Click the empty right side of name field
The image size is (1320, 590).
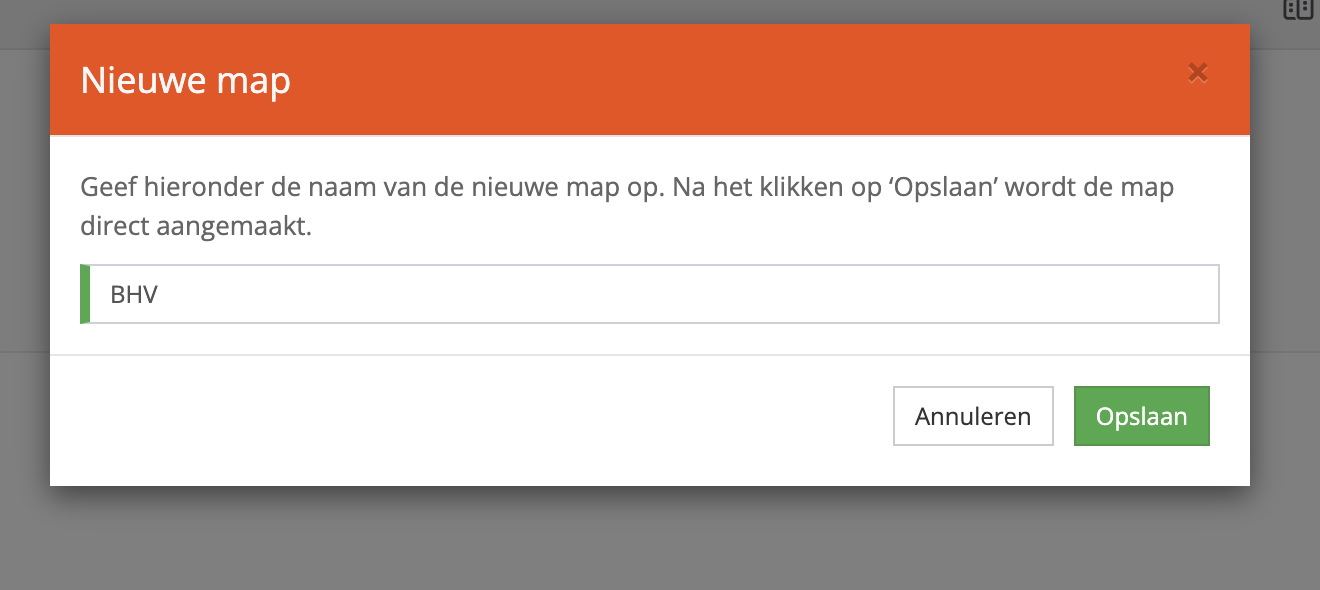tap(900, 294)
